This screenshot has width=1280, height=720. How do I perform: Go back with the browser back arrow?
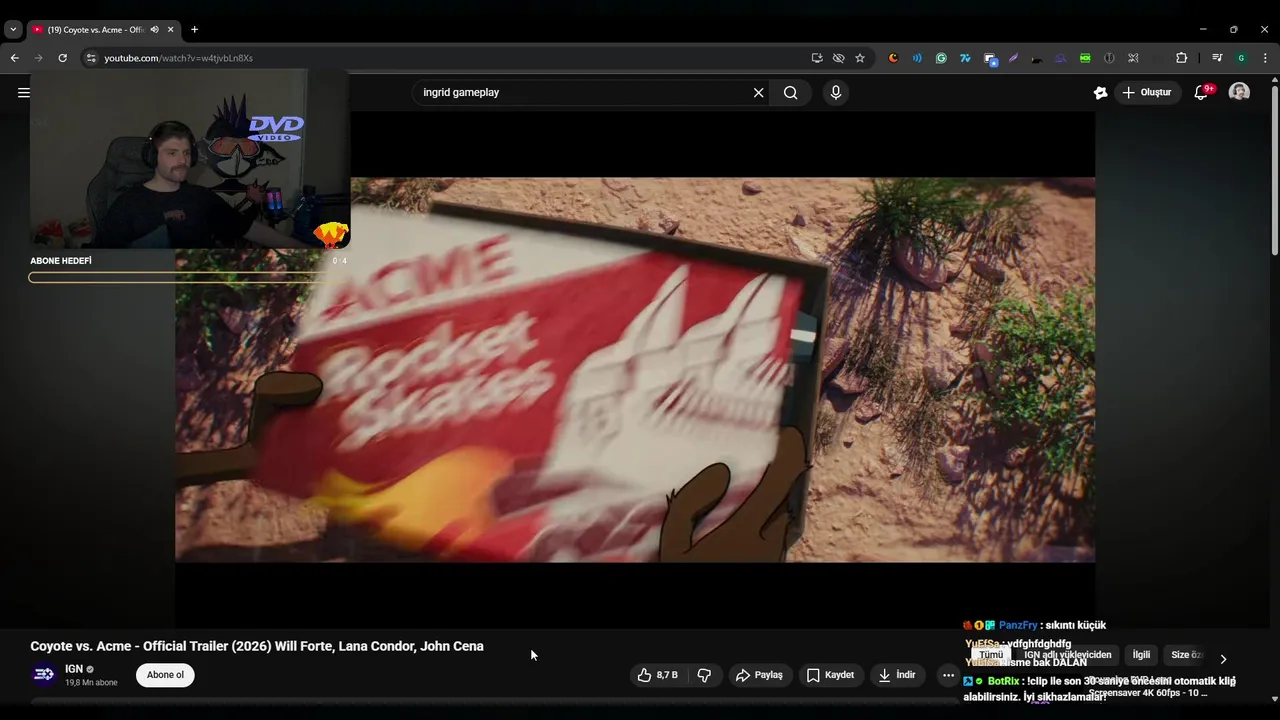click(x=14, y=58)
